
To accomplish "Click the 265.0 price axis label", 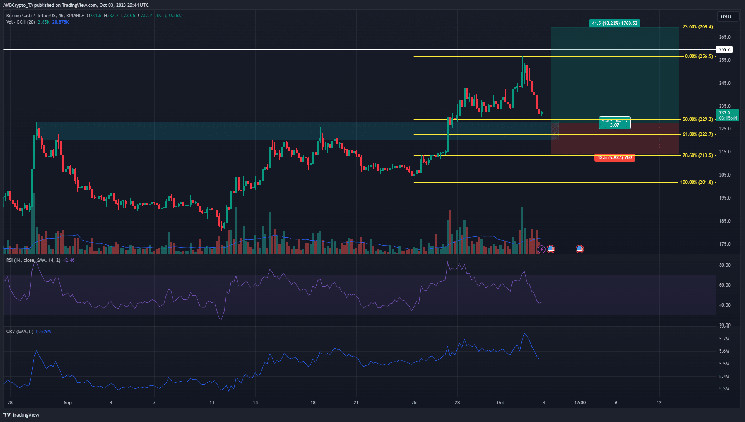I will pos(725,37).
